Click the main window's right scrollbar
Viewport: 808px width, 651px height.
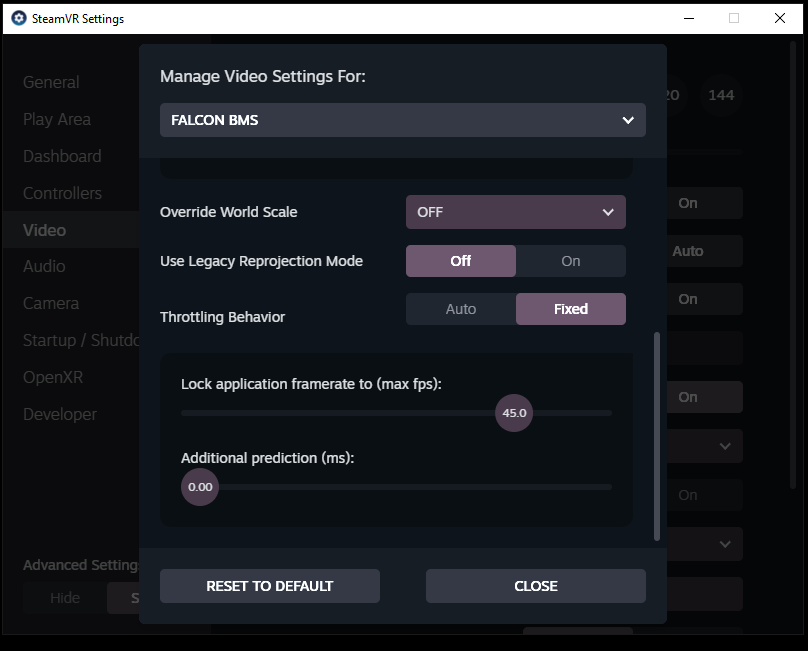tap(793, 265)
